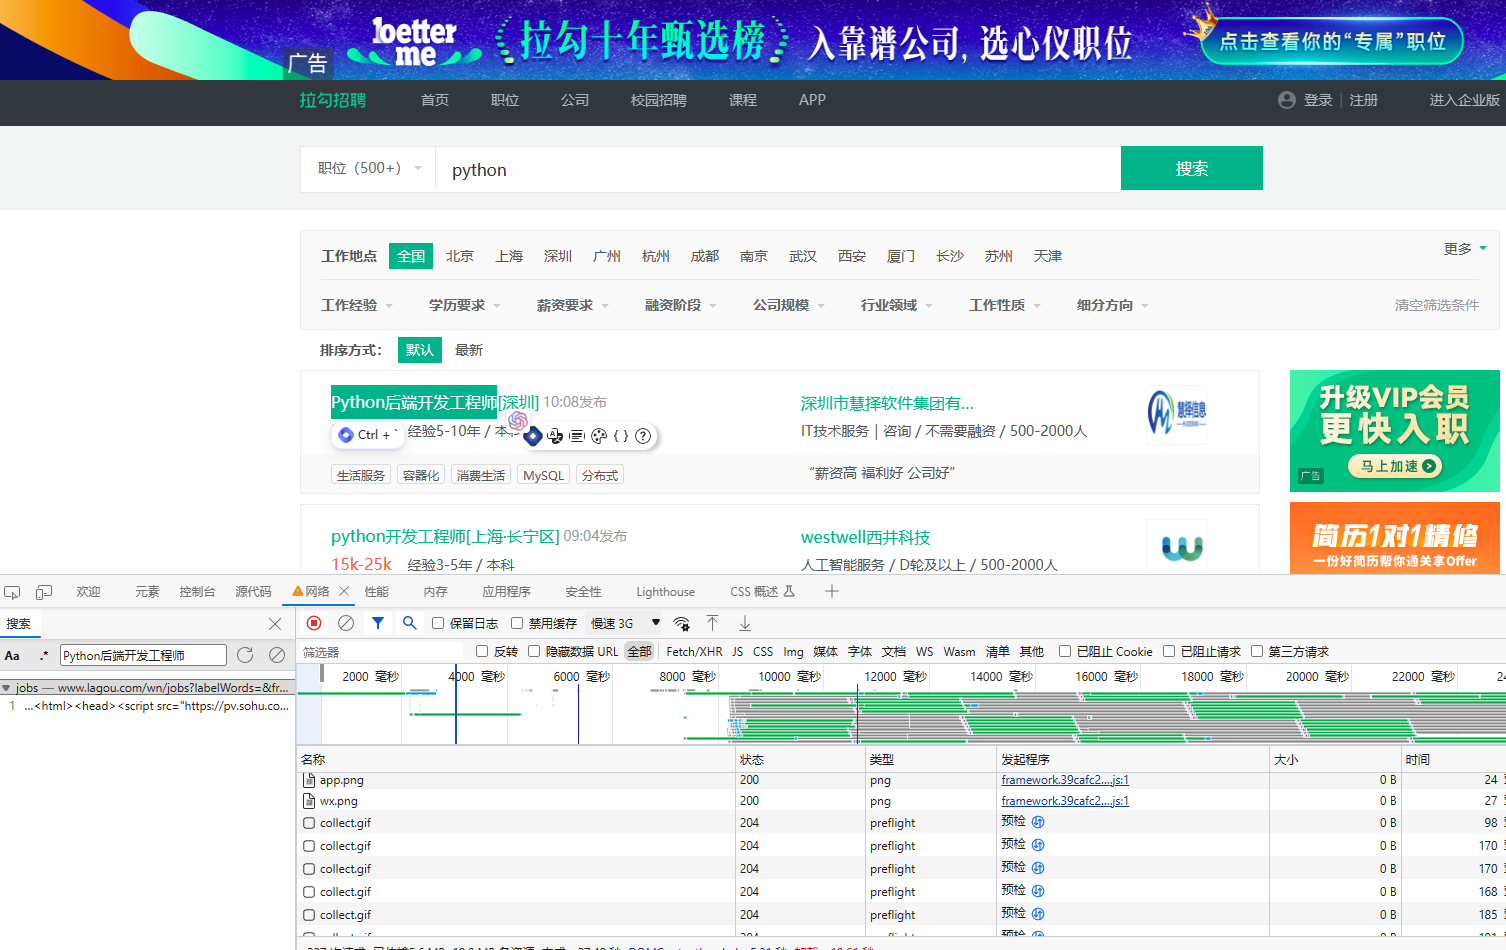1506x950 pixels.
Task: Open the 慢速 3G throttling dropdown
Action: (626, 623)
